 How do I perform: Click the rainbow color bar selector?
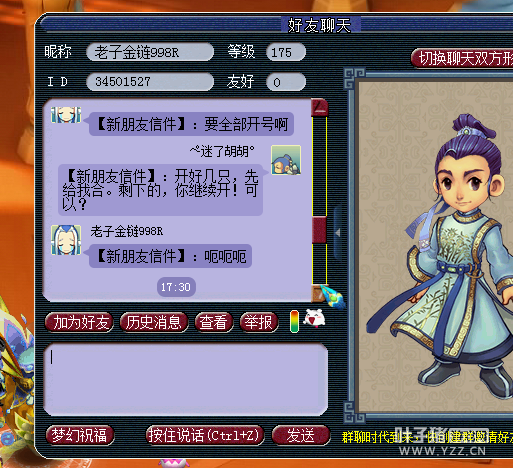coord(294,321)
